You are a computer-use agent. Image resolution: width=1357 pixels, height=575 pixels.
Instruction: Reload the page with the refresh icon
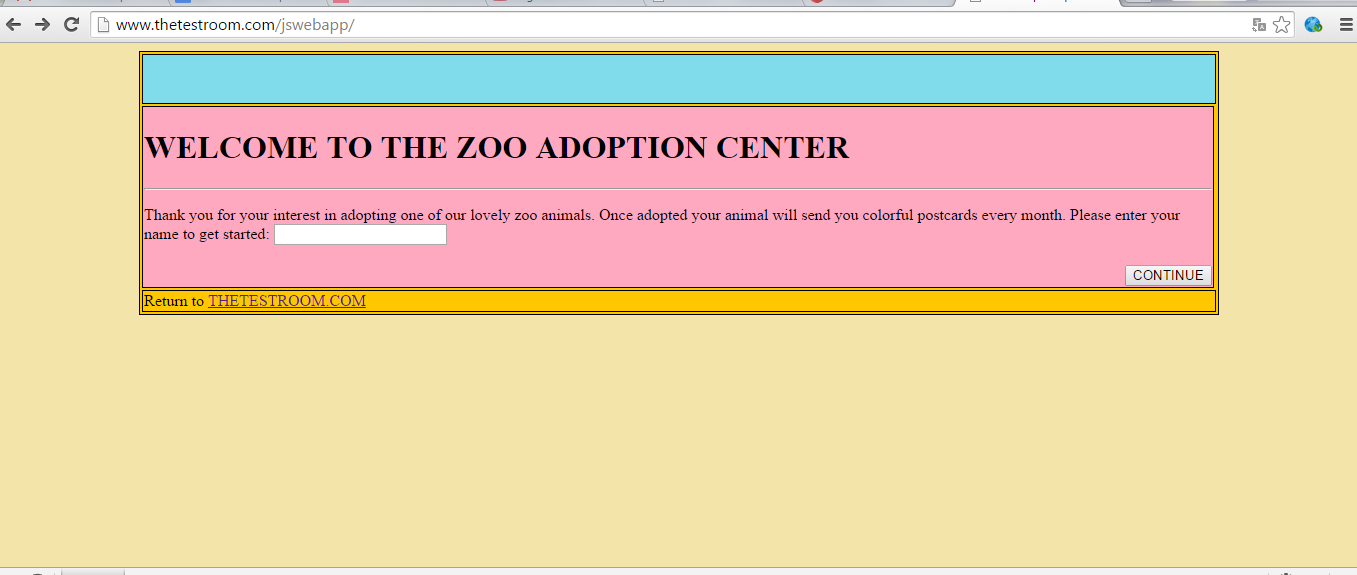click(71, 24)
